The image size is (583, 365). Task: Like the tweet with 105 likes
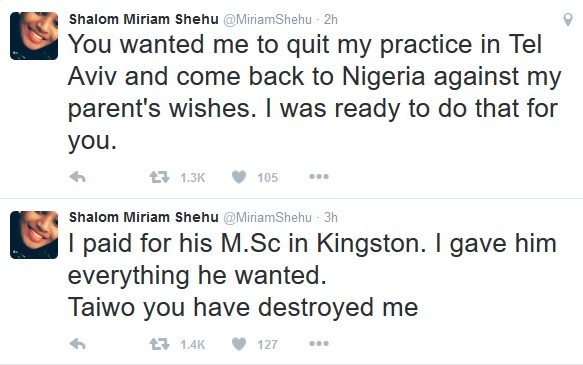[239, 177]
